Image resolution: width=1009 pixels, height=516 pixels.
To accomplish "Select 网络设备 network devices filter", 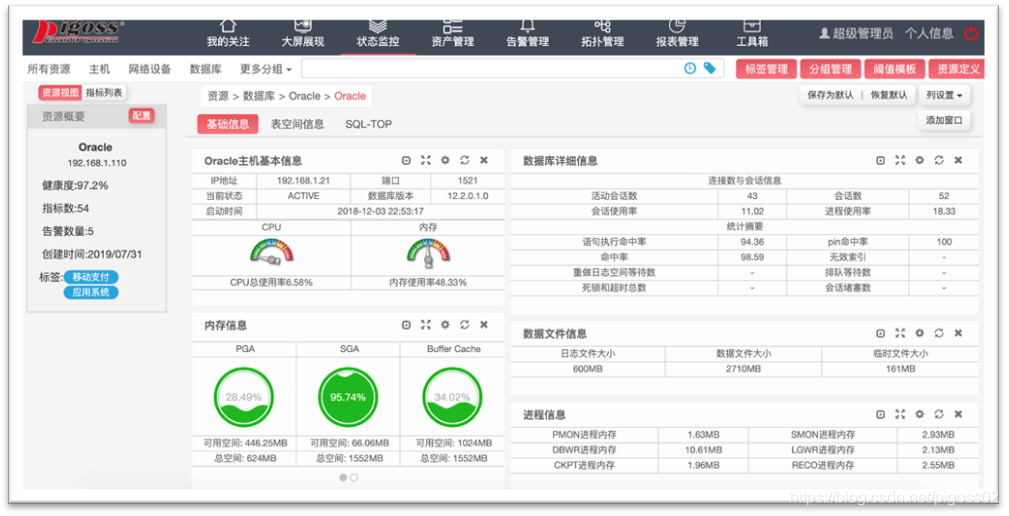I will [x=150, y=69].
